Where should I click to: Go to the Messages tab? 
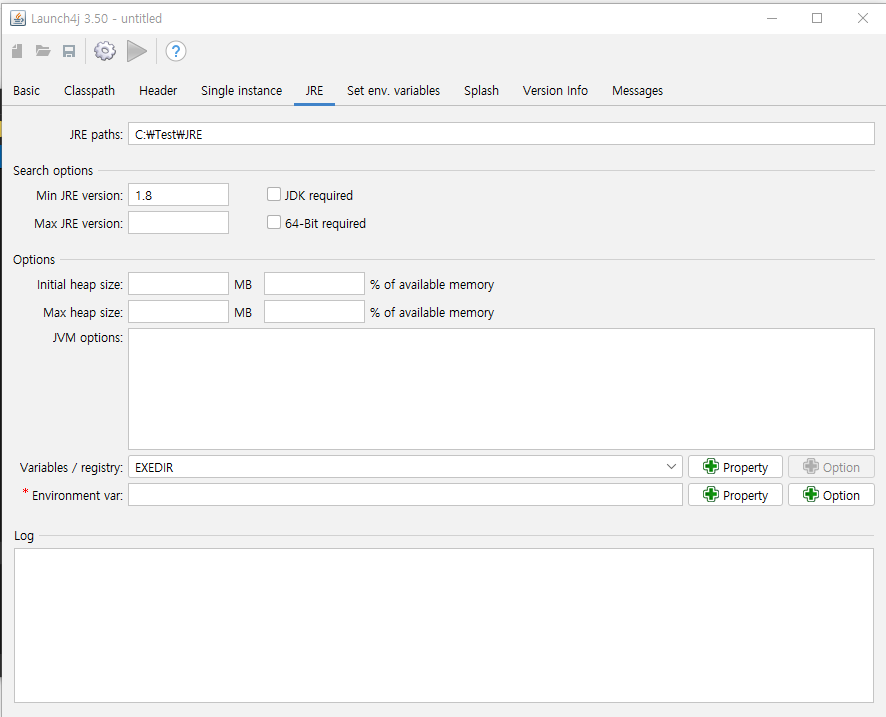[637, 90]
